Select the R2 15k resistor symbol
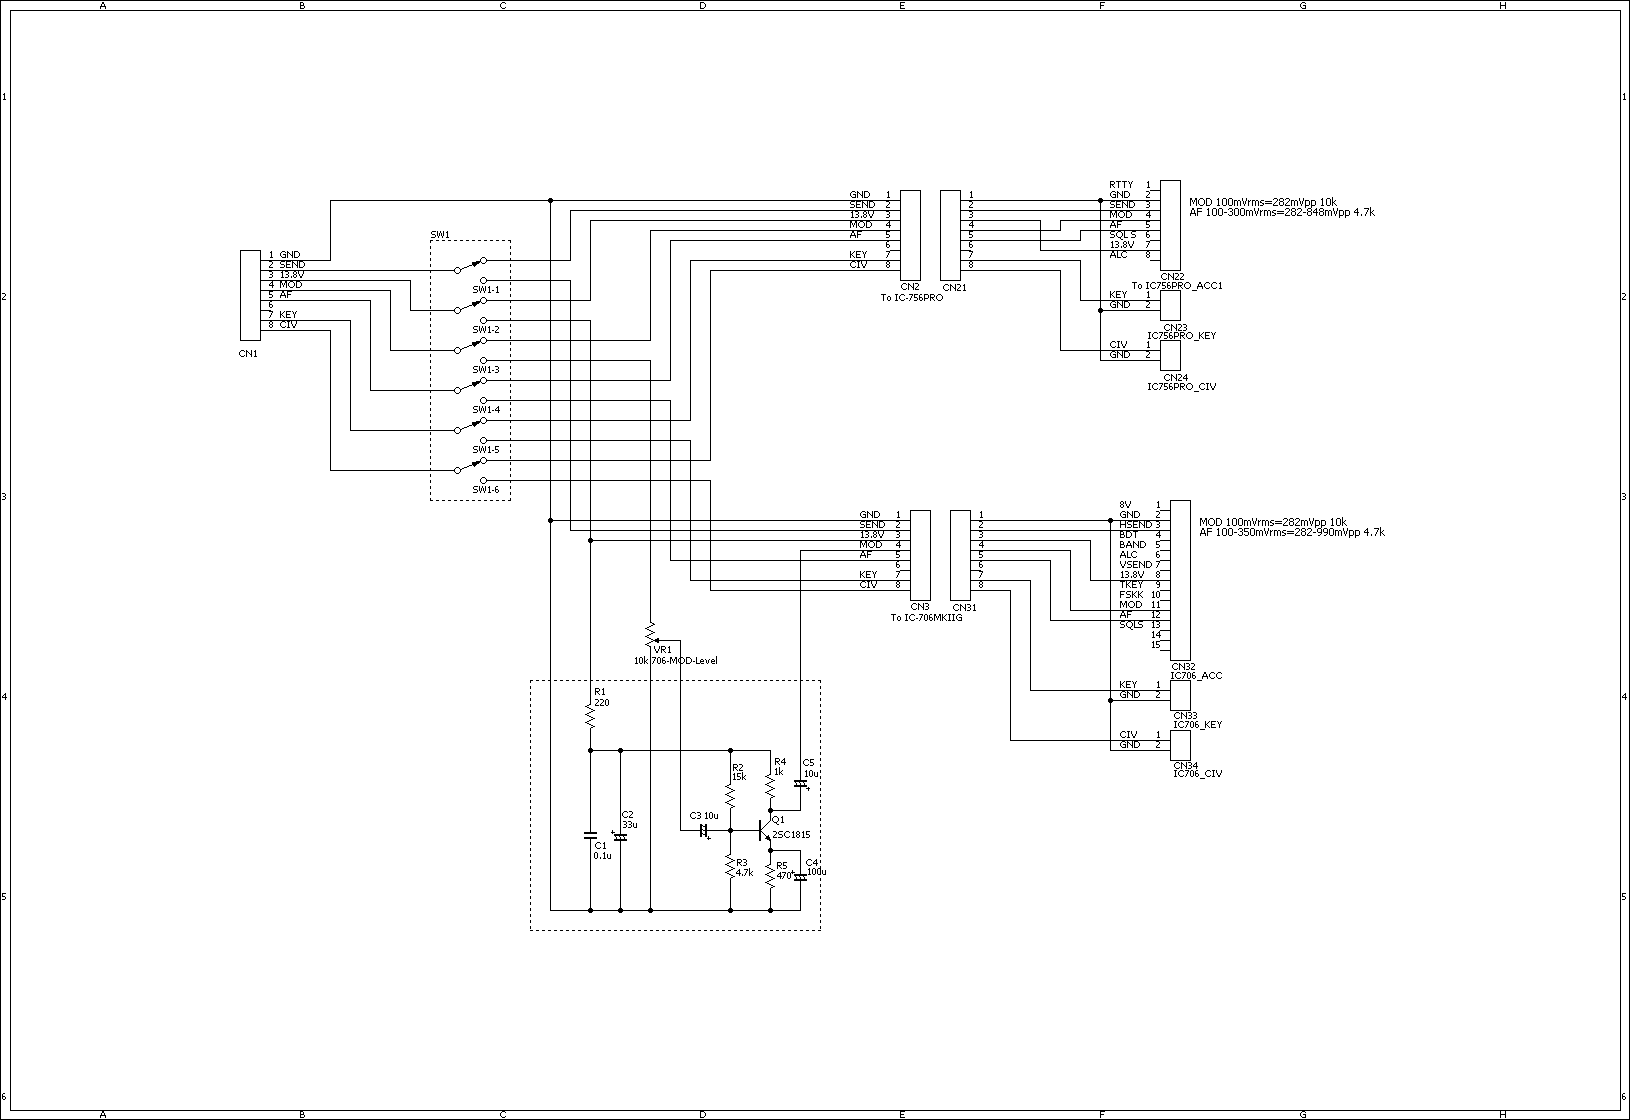The height and width of the screenshot is (1120, 1630). pos(730,795)
